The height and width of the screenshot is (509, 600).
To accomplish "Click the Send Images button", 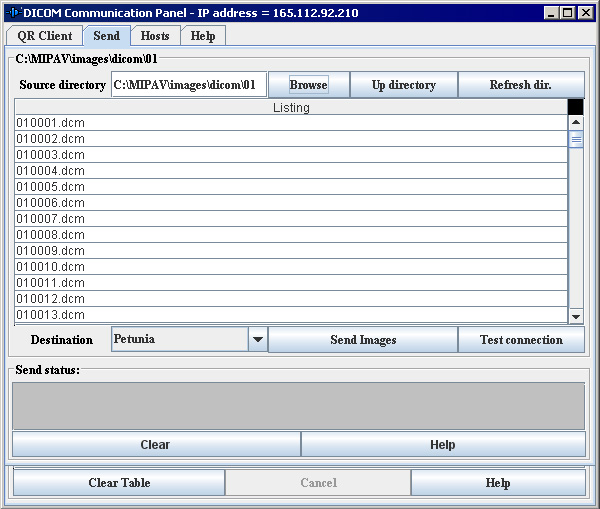I will [x=363, y=340].
